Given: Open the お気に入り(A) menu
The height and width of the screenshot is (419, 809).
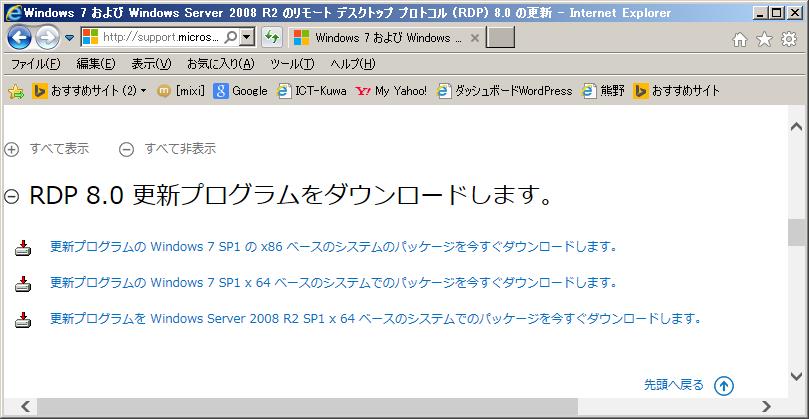Looking at the screenshot, I should tap(221, 65).
